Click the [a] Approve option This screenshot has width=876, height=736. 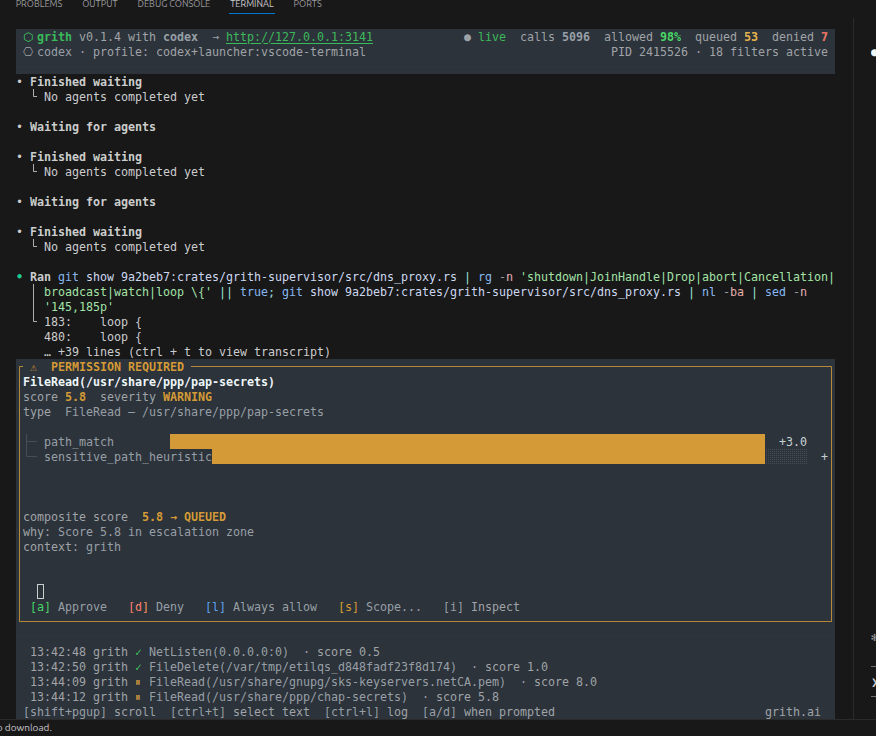69,607
